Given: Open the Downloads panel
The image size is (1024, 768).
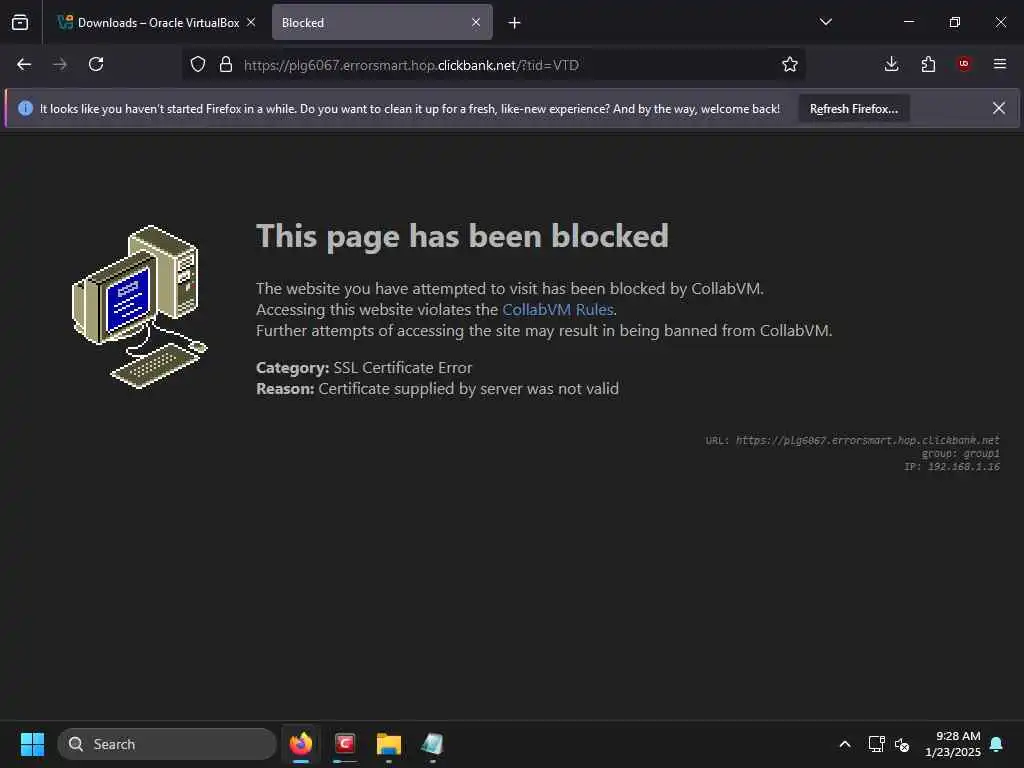Looking at the screenshot, I should pos(891,64).
